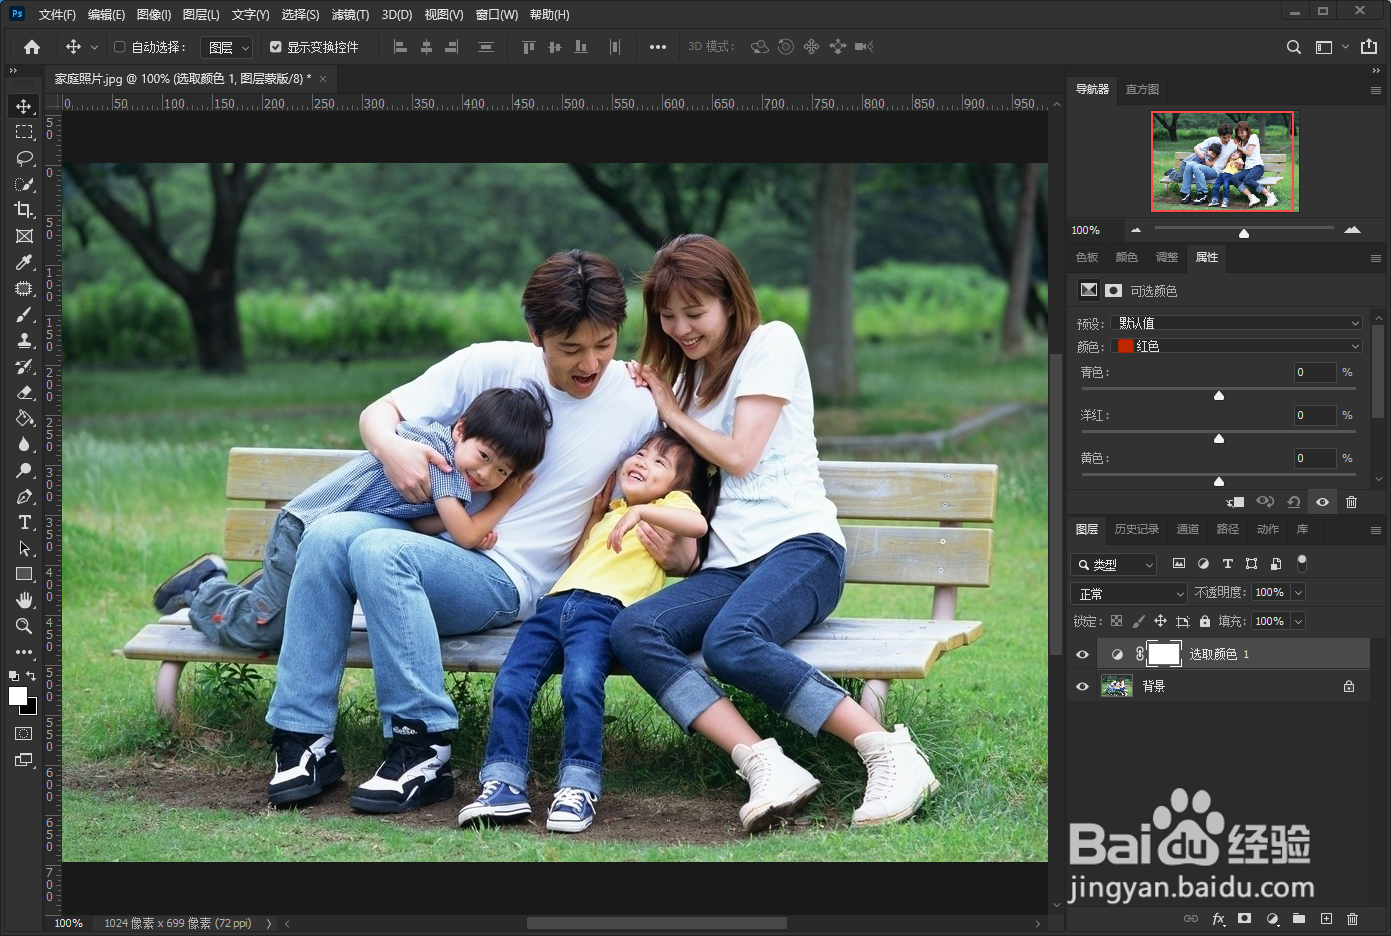Open the Layers panel menu
The image size is (1391, 936).
[x=1375, y=530]
